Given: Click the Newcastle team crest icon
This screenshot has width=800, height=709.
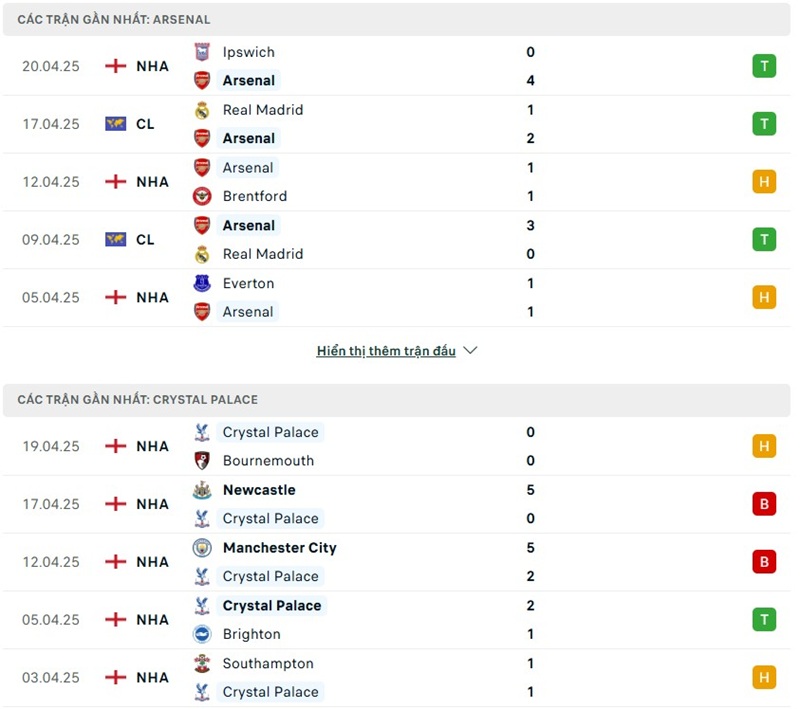Looking at the screenshot, I should [202, 490].
